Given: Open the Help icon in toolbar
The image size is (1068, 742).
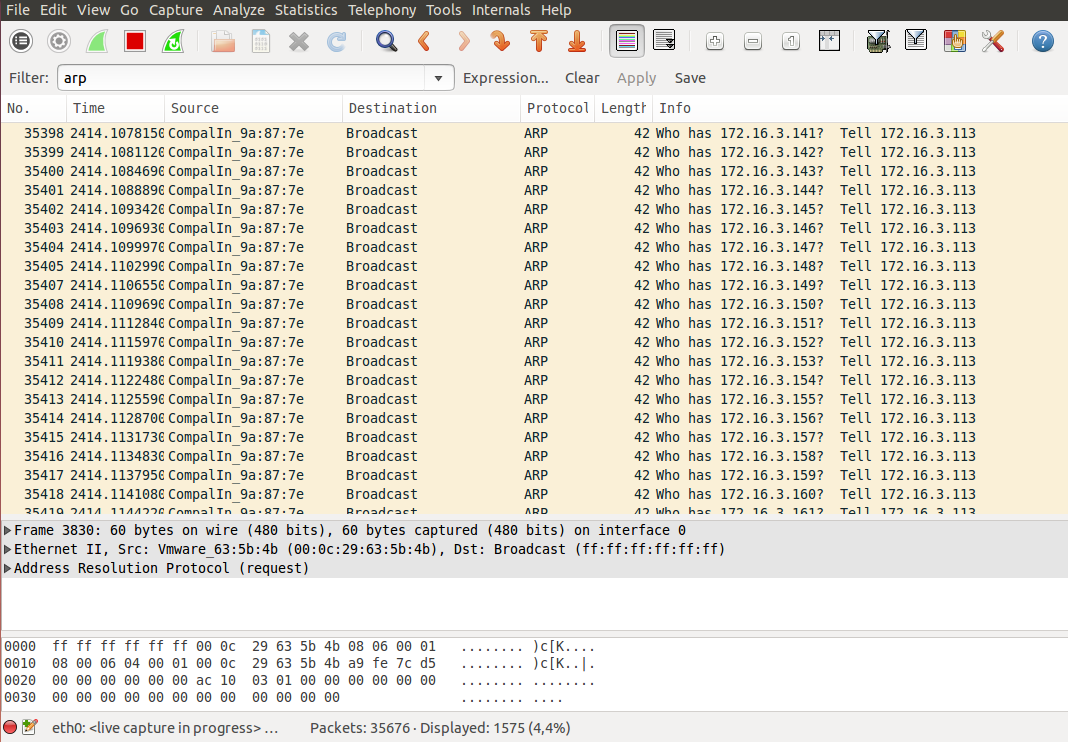Looking at the screenshot, I should 1043,41.
